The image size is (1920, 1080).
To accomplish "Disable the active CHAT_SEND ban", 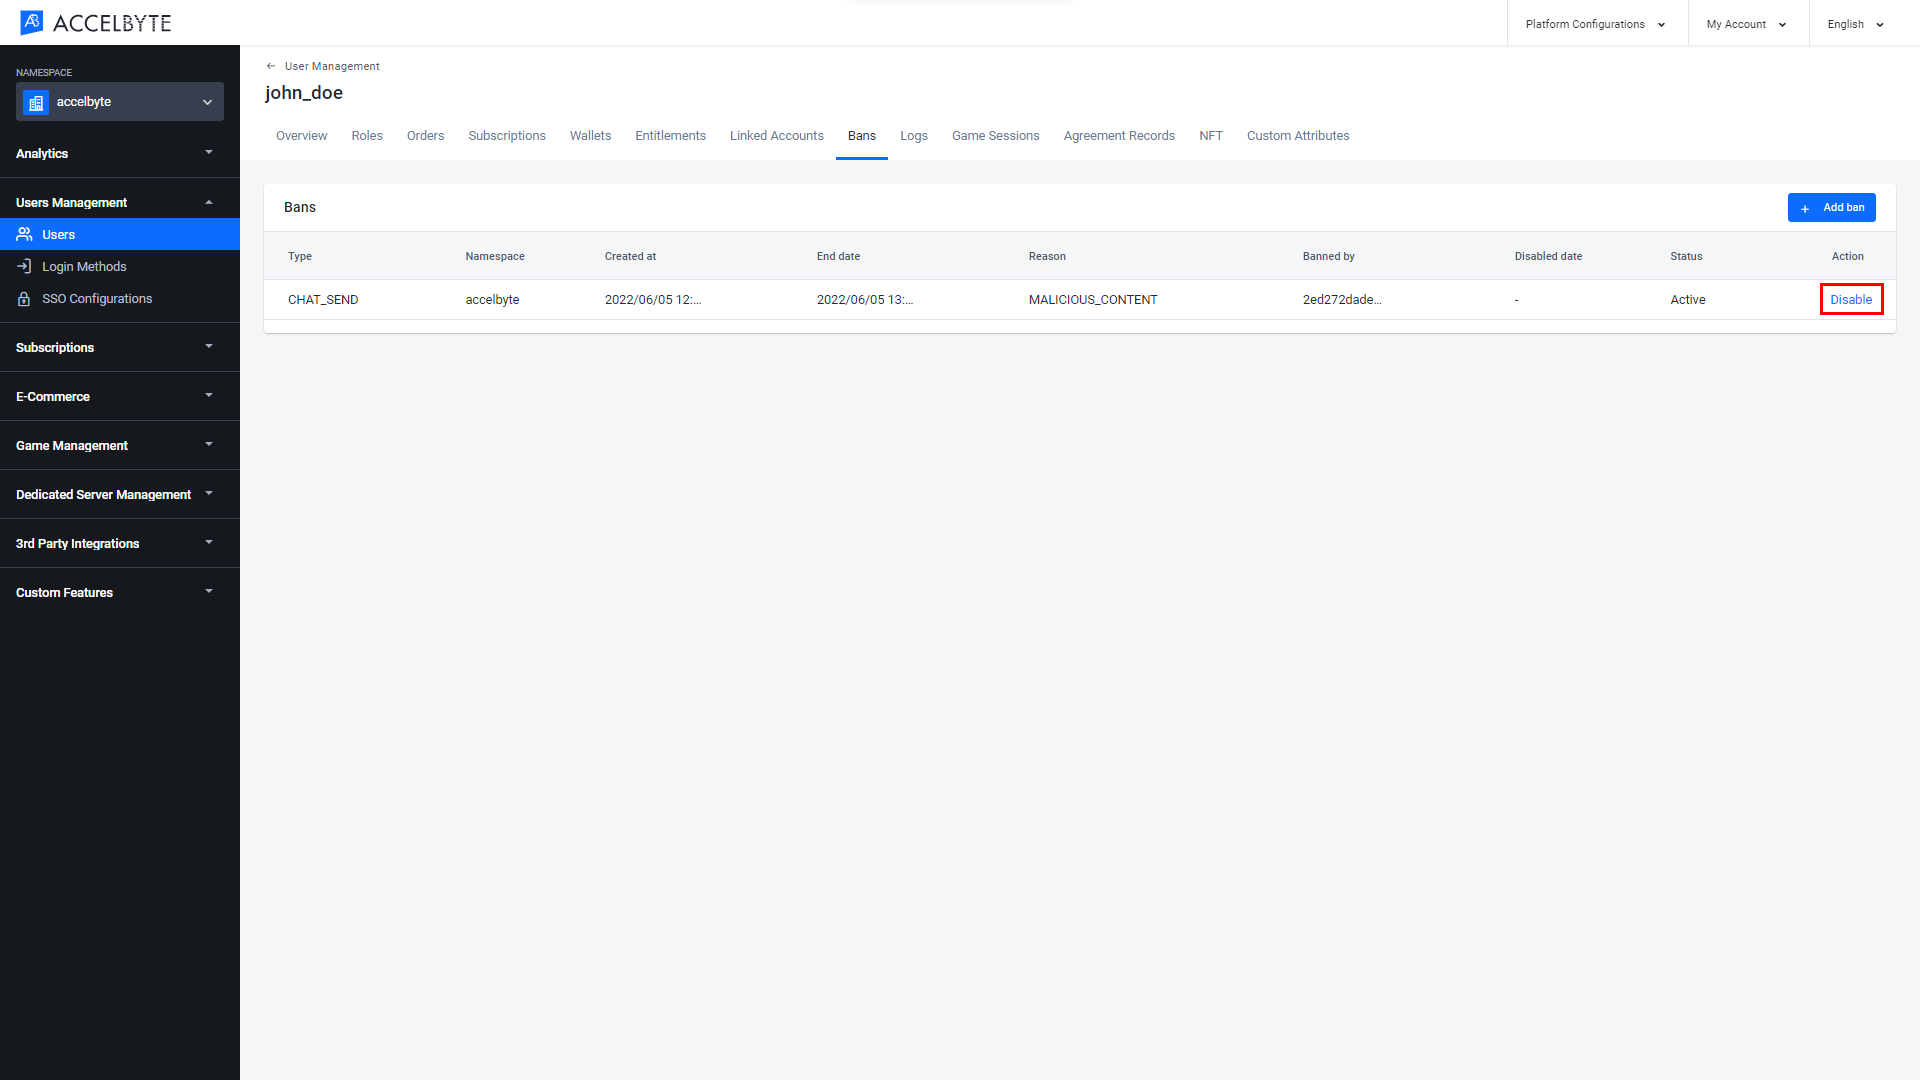I will point(1851,299).
